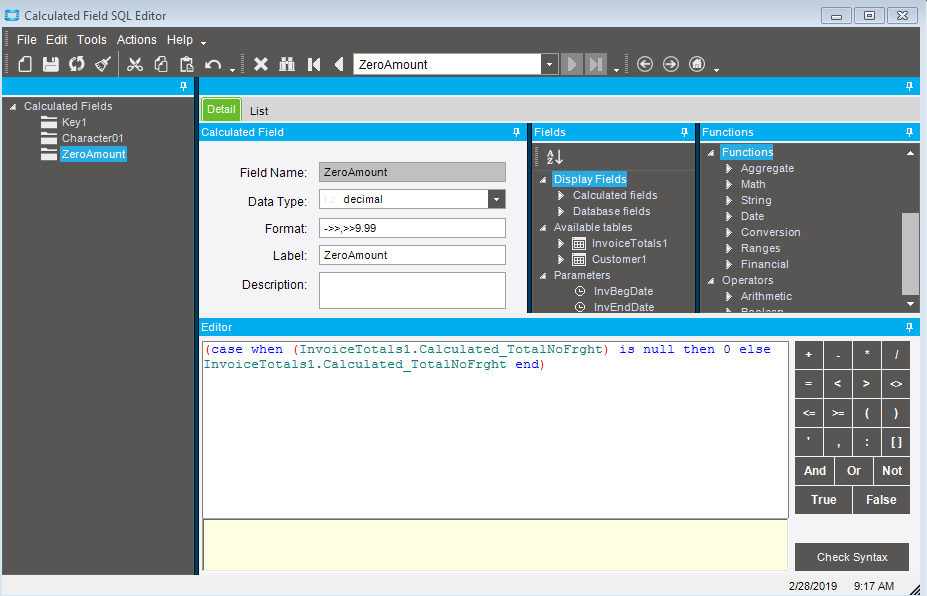Pin the Fields panel
Viewport: 927px width, 596px height.
click(684, 132)
